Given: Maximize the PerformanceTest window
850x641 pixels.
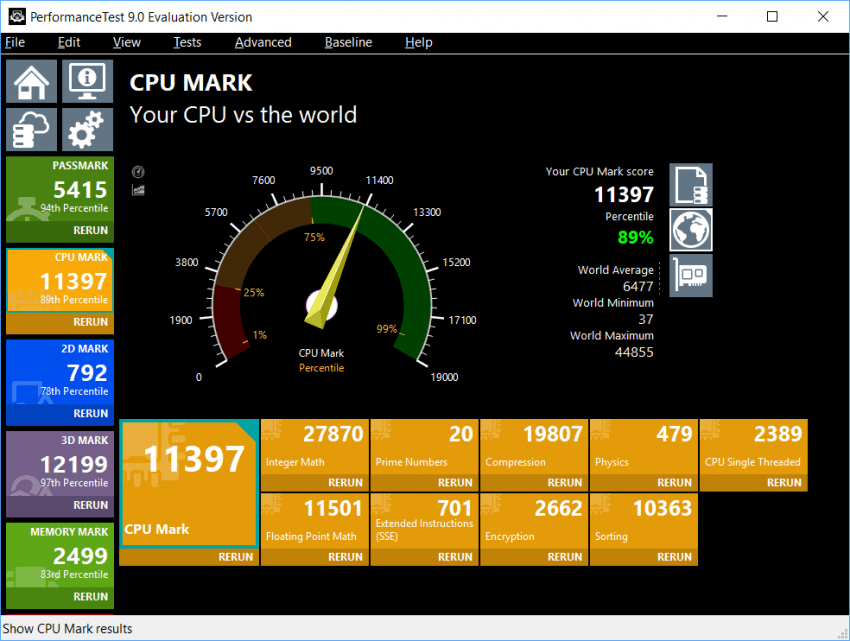Looking at the screenshot, I should pos(772,16).
